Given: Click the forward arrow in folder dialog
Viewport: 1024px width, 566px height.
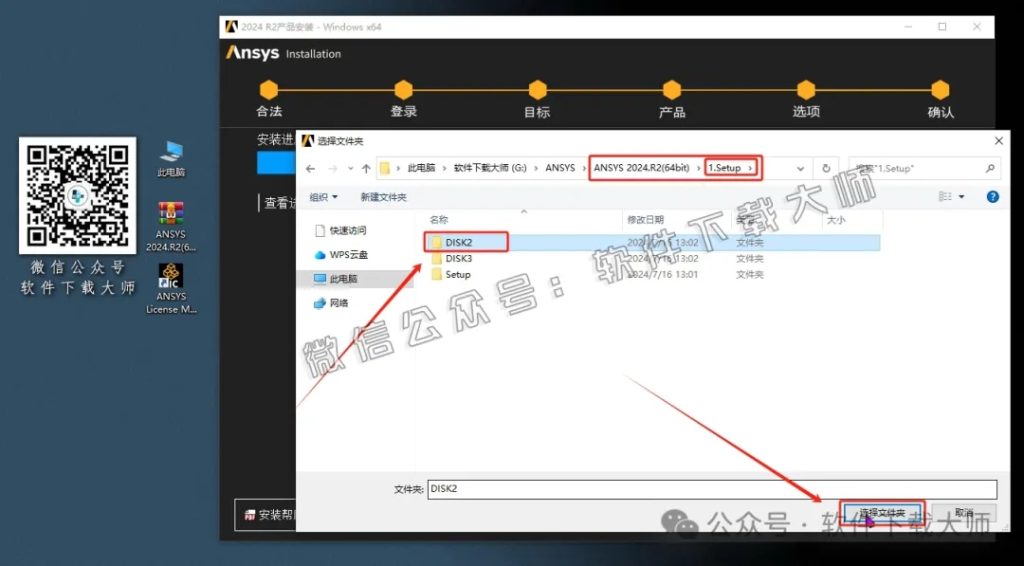Looking at the screenshot, I should pos(332,168).
